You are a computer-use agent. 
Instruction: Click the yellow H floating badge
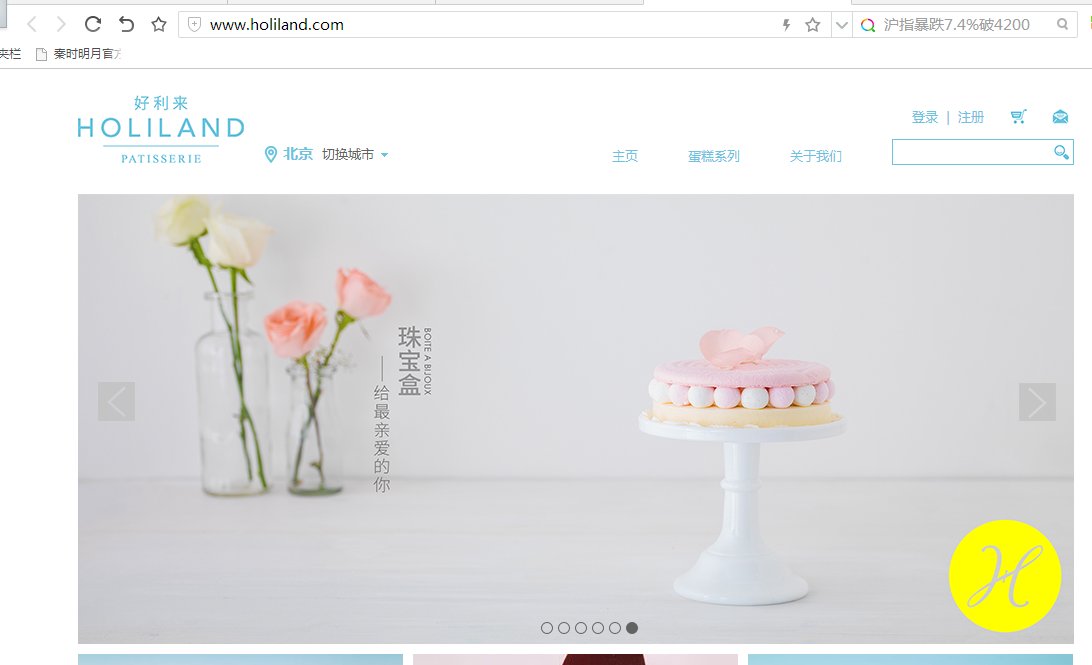pyautogui.click(x=1005, y=576)
